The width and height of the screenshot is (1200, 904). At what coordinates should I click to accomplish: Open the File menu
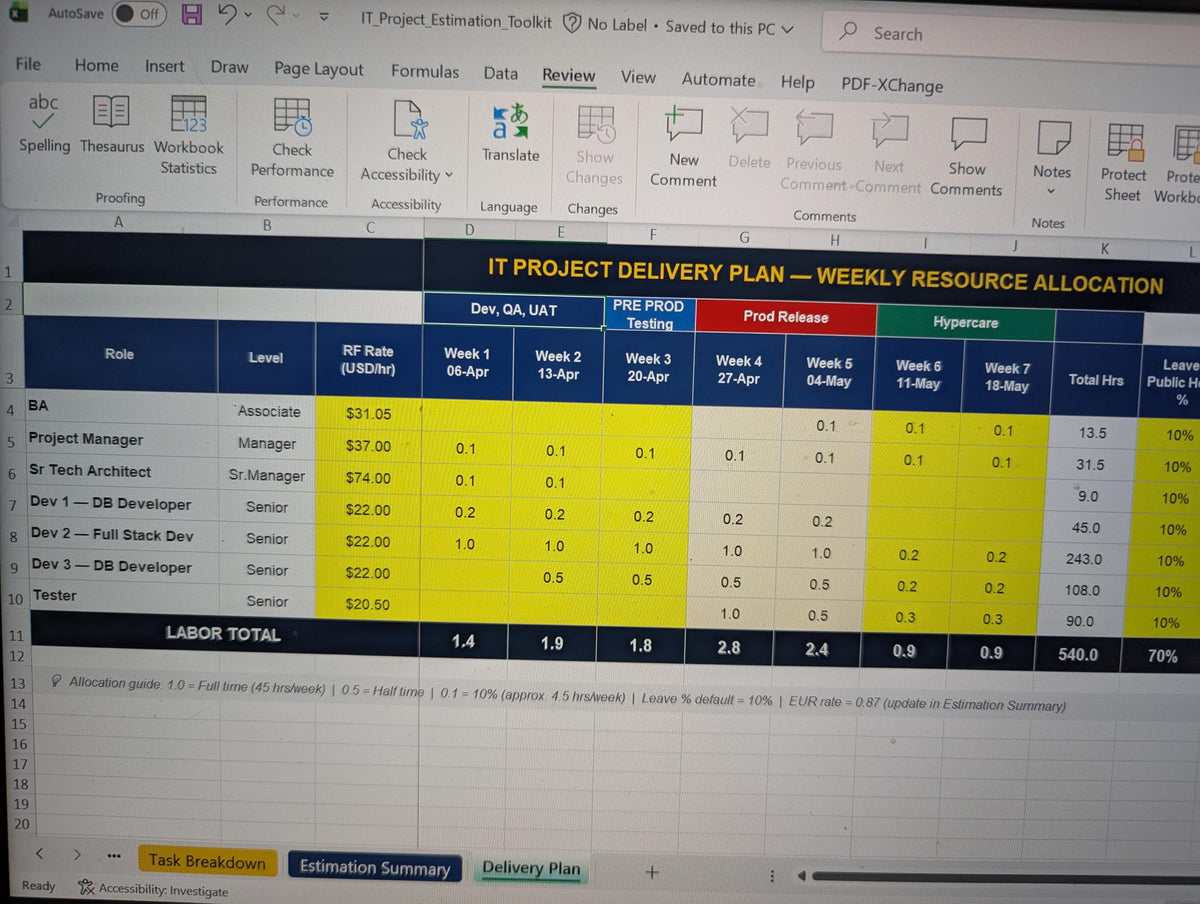click(28, 64)
